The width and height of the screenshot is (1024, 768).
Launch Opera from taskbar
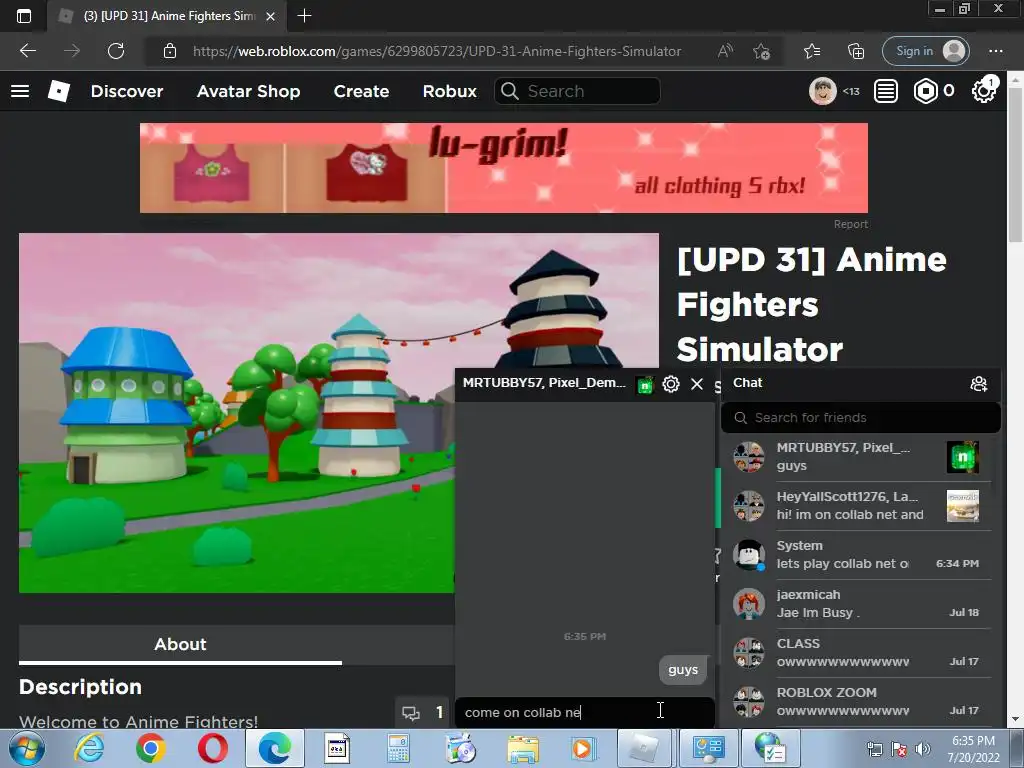(212, 748)
